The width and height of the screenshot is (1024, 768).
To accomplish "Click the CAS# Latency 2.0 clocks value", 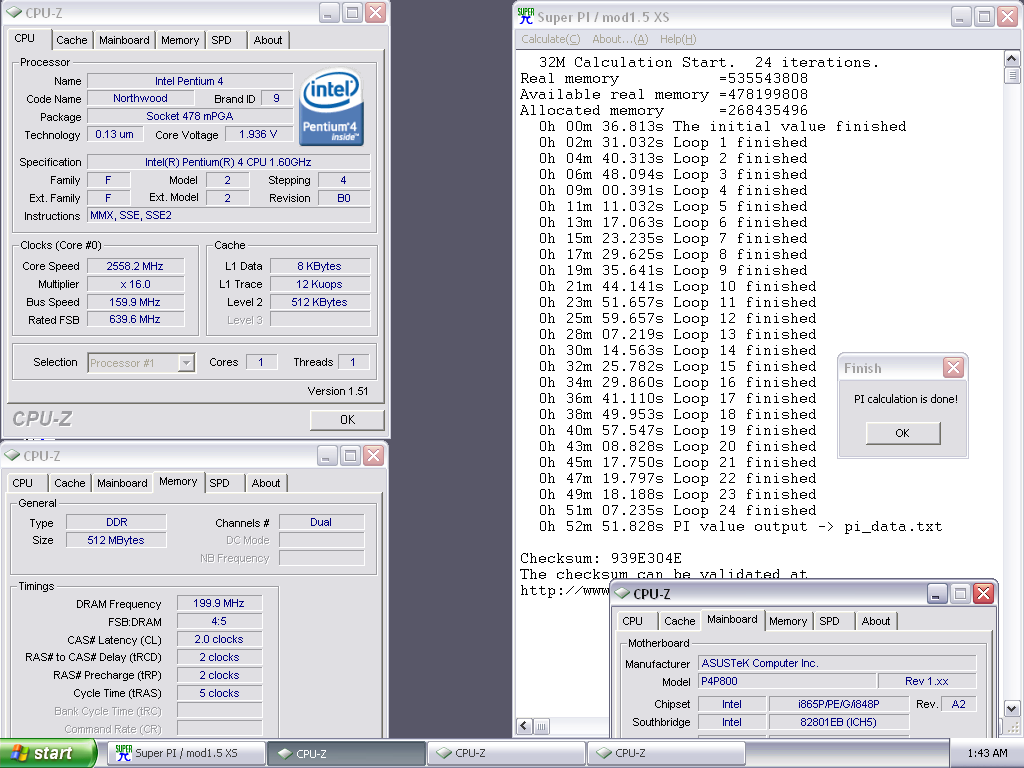I will 219,639.
